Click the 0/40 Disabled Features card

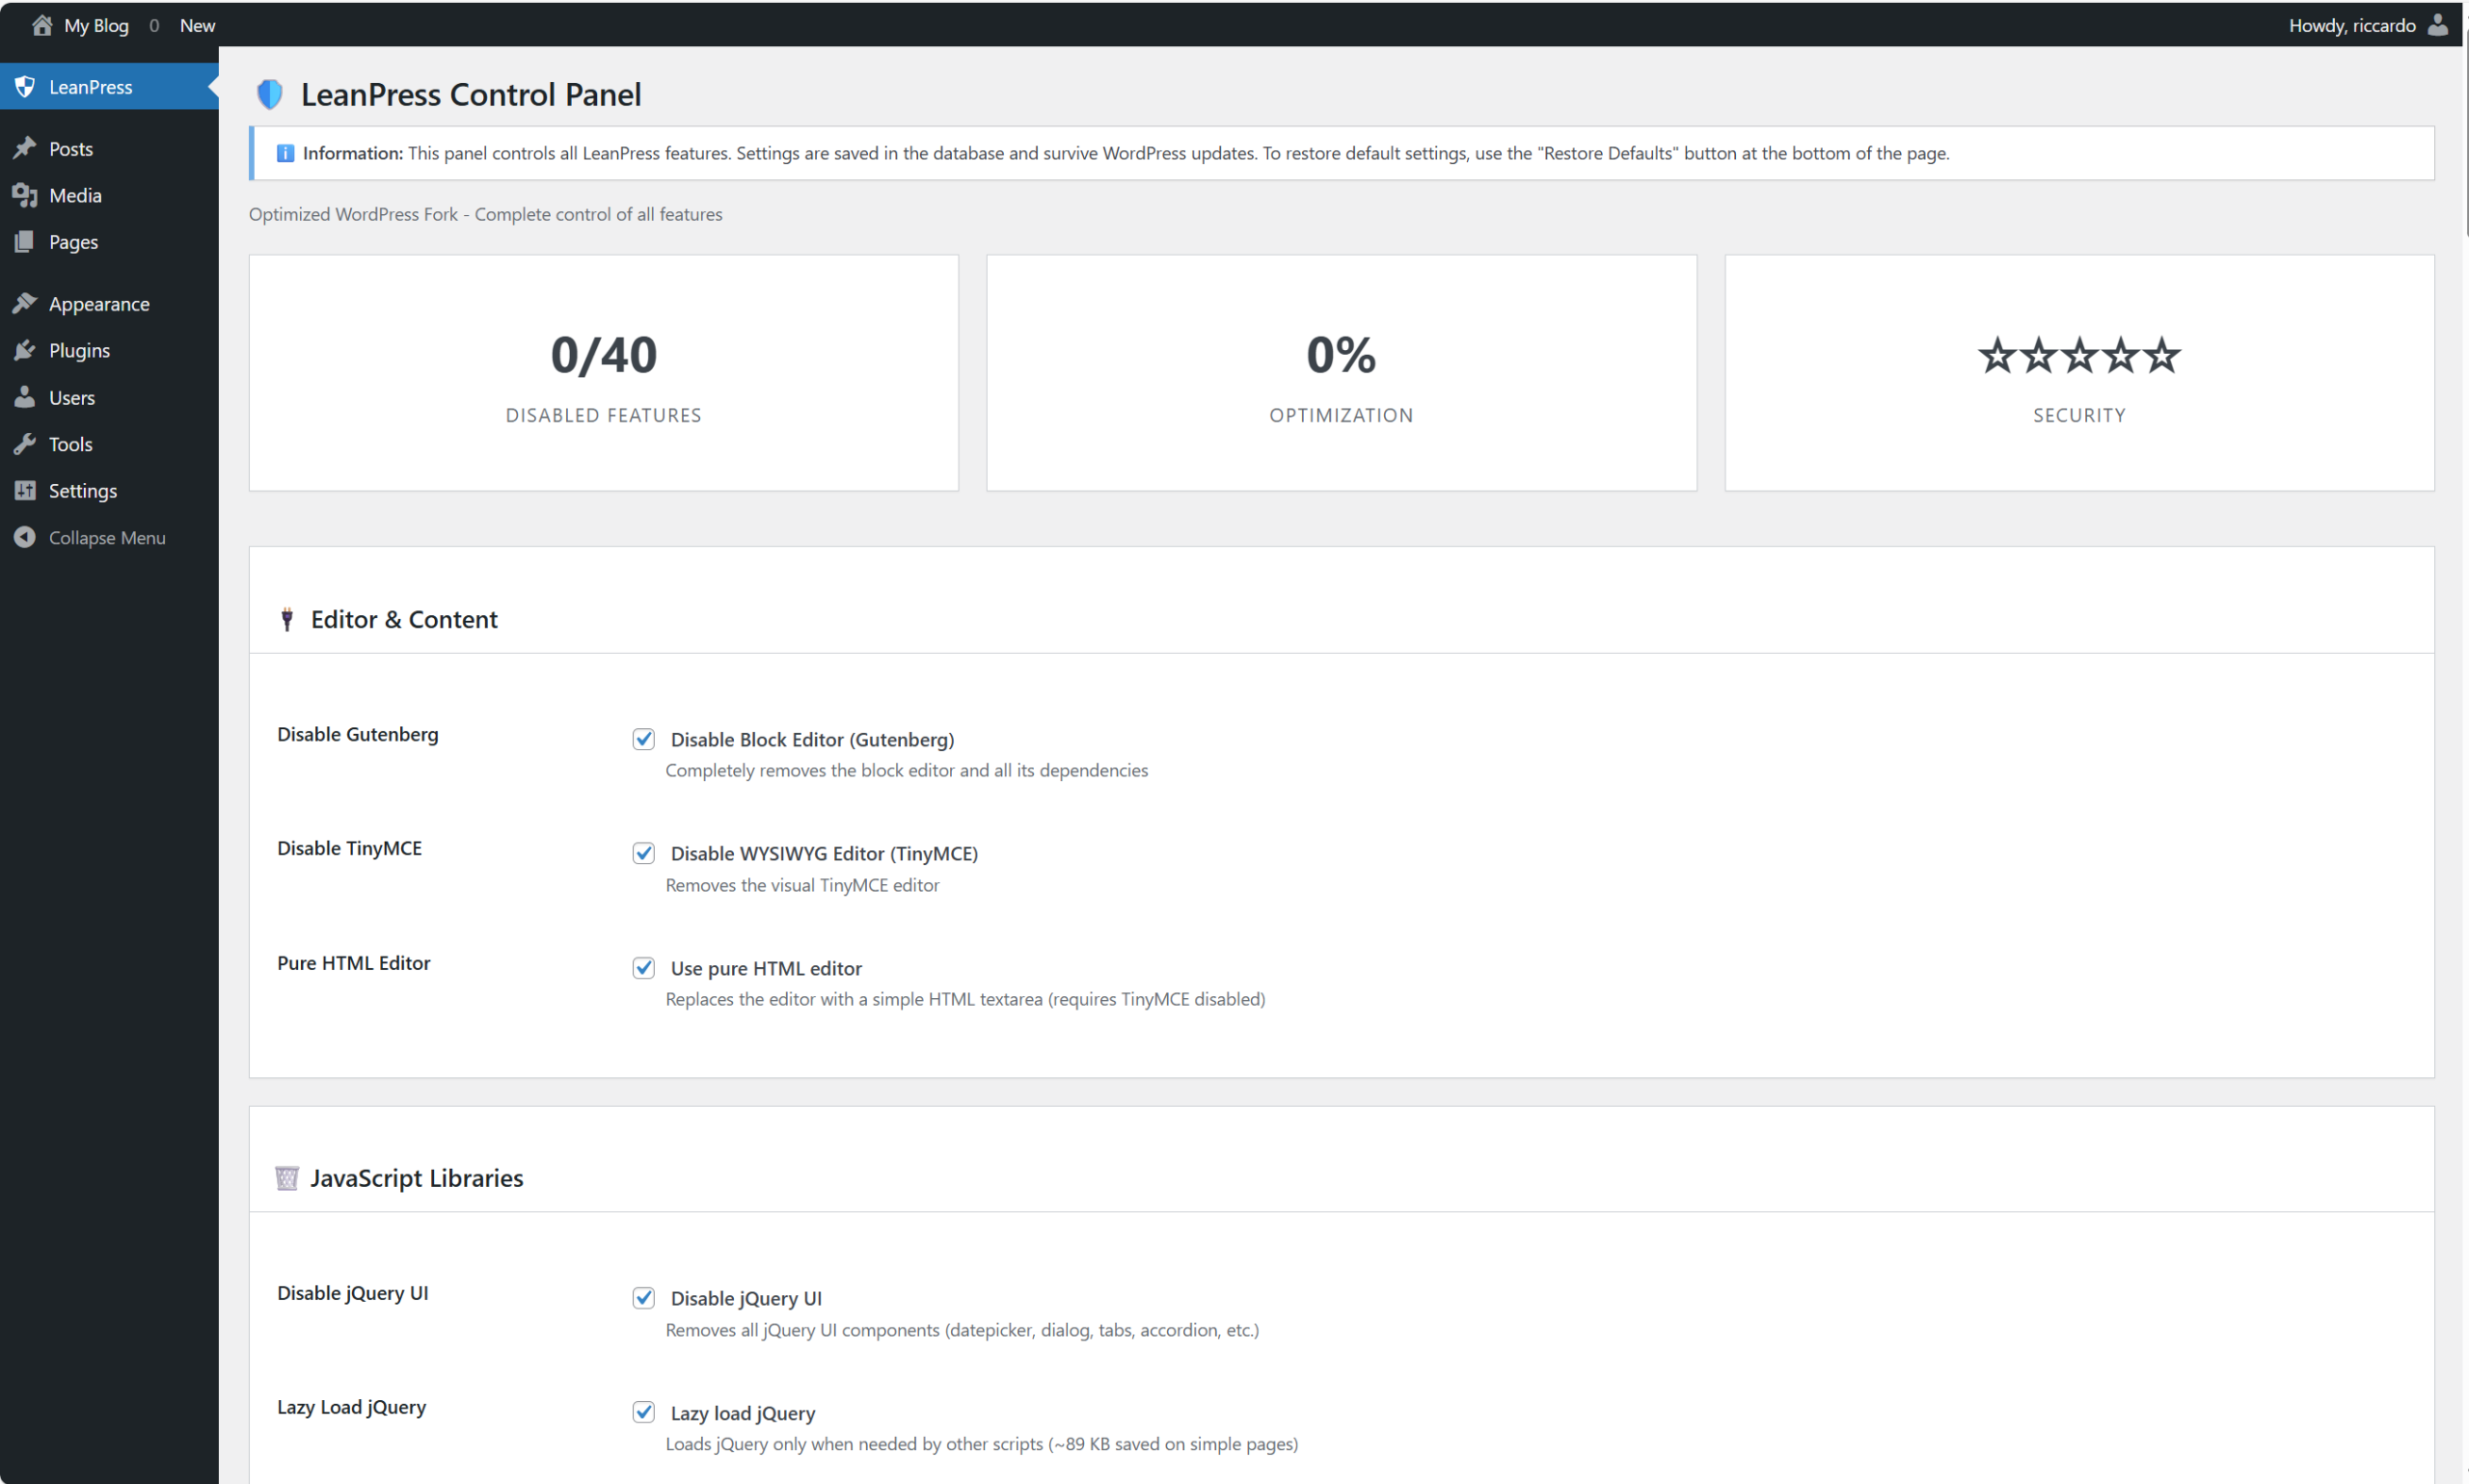click(603, 372)
